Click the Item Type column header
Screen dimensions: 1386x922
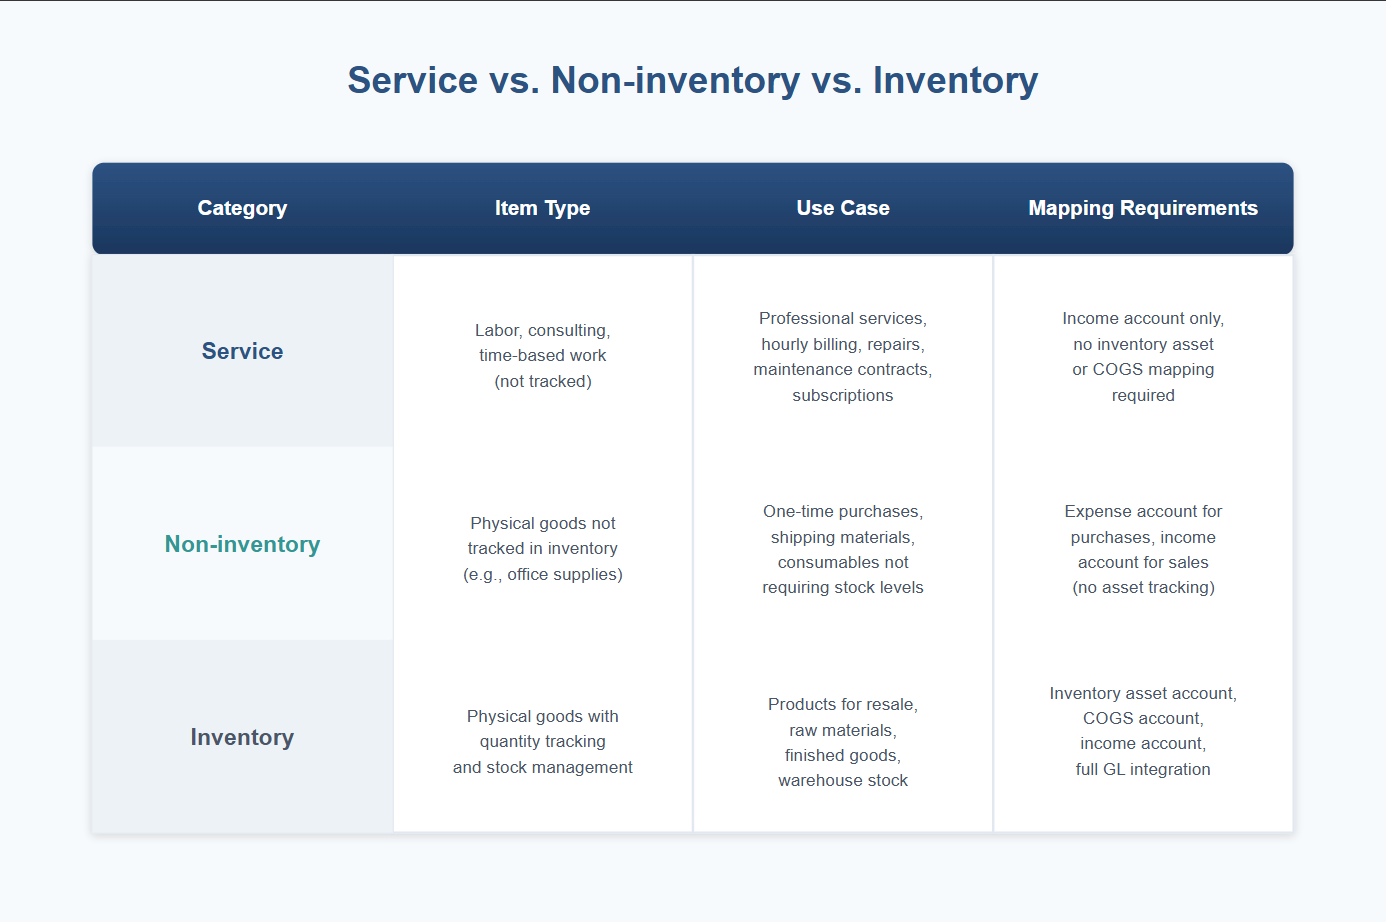point(542,208)
